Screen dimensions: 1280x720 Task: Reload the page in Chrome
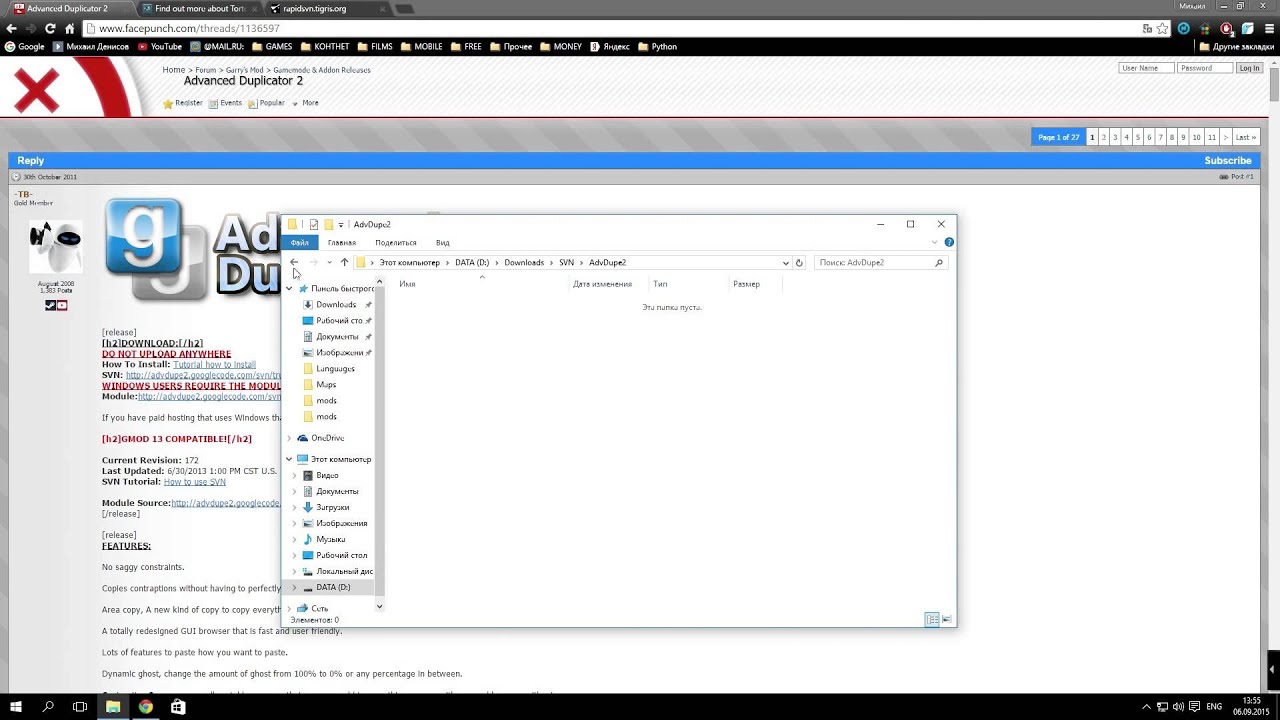[50, 29]
